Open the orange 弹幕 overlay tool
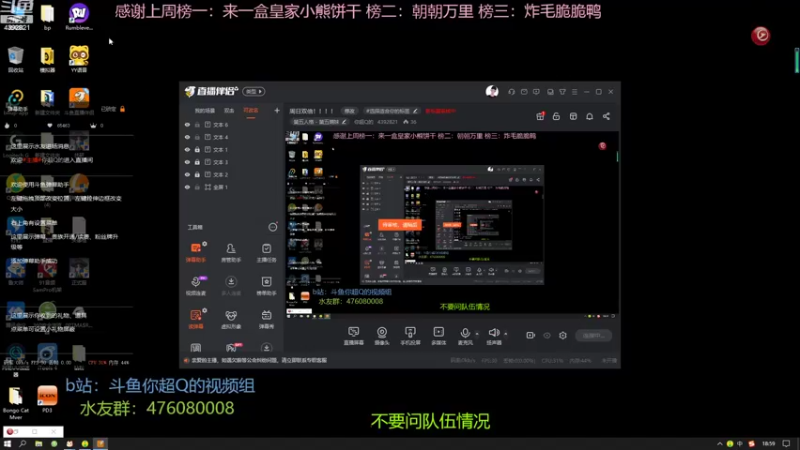Screen dimensions: 800x450 (195, 319)
